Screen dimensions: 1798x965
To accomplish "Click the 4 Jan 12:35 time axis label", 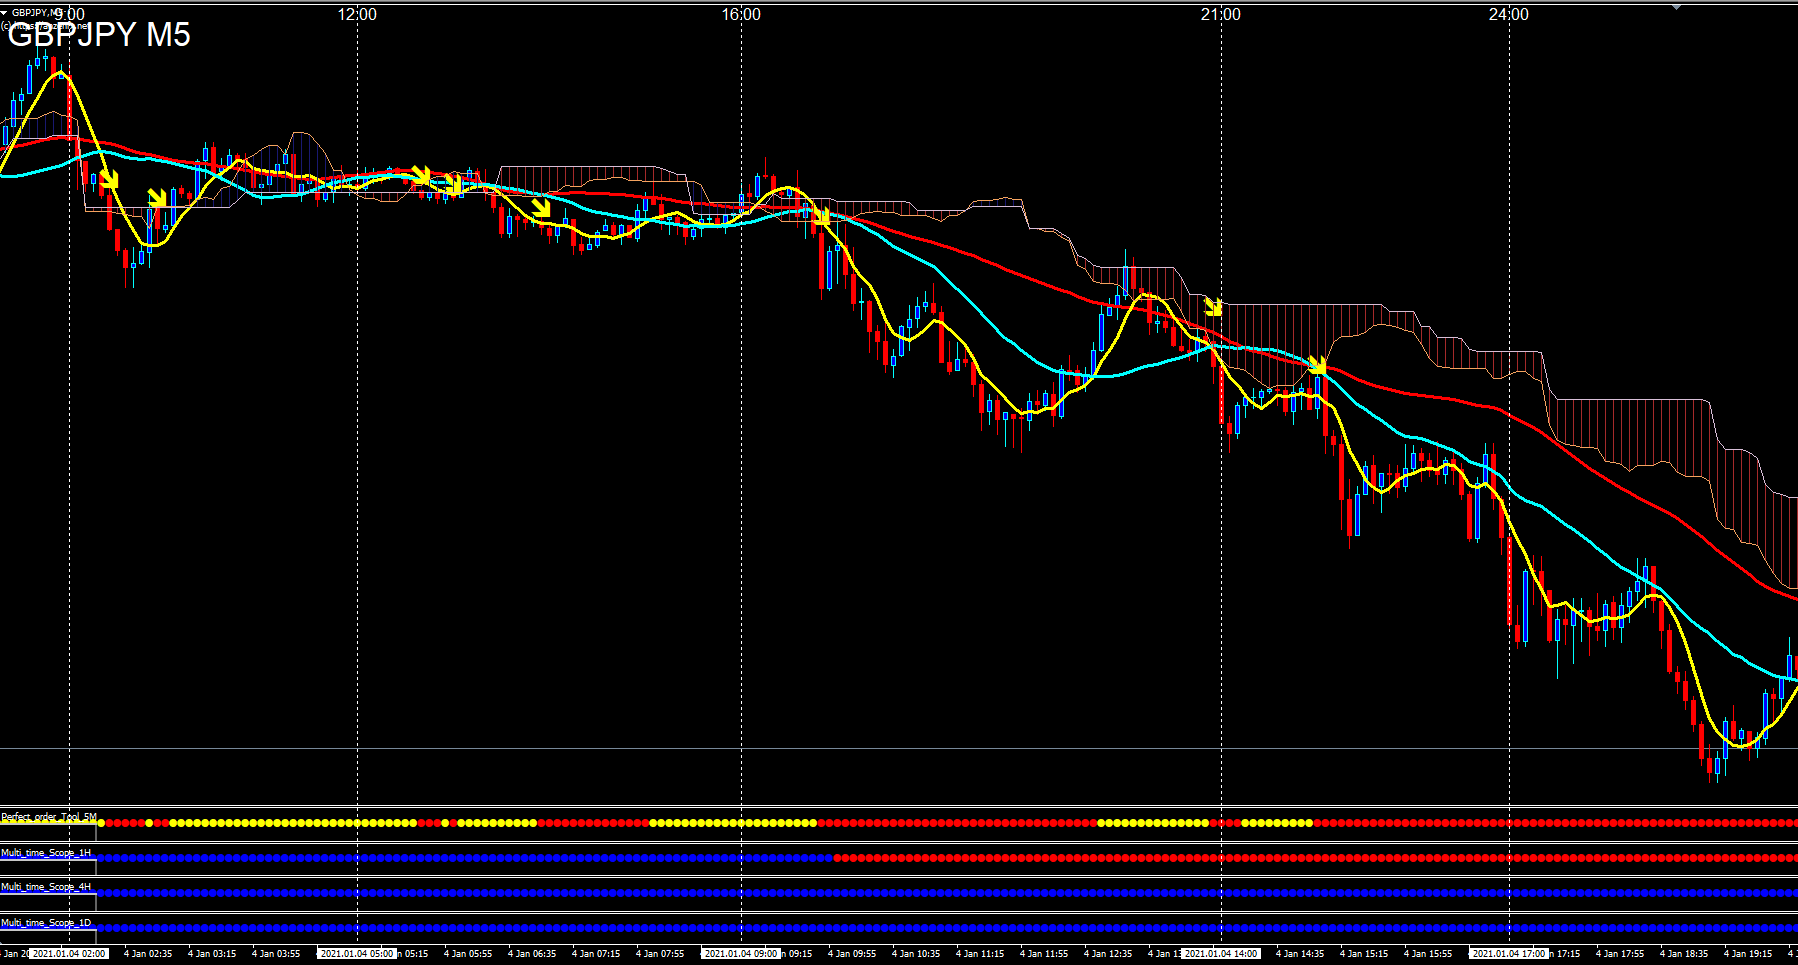I will tap(1108, 954).
